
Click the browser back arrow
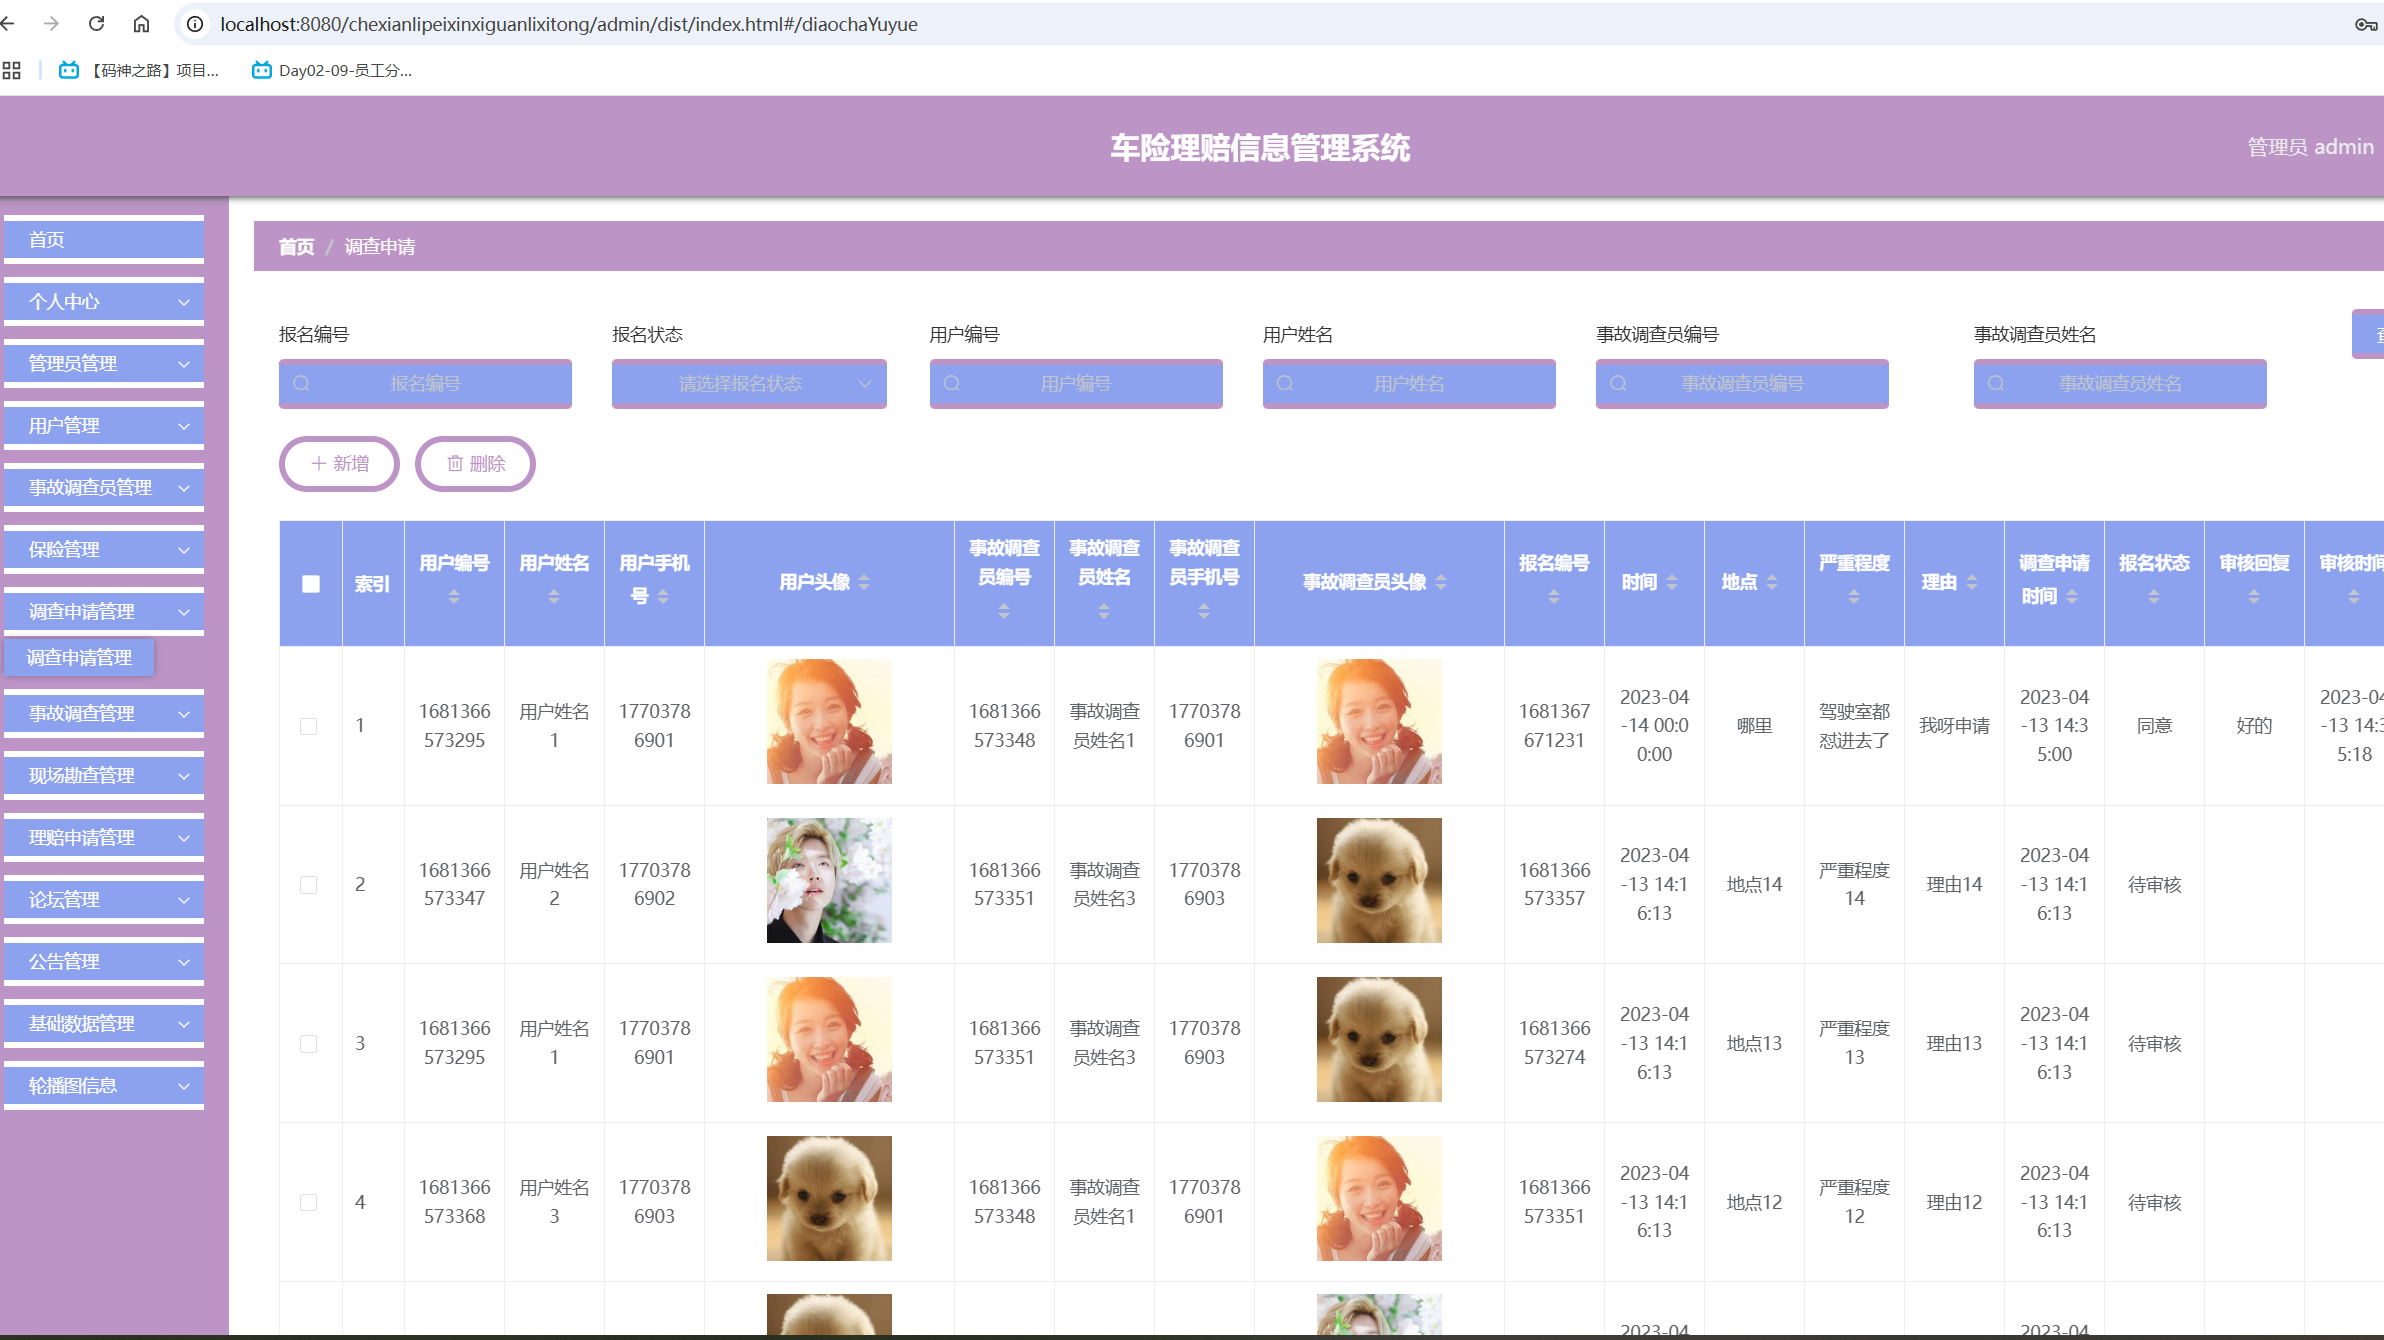pos(8,23)
